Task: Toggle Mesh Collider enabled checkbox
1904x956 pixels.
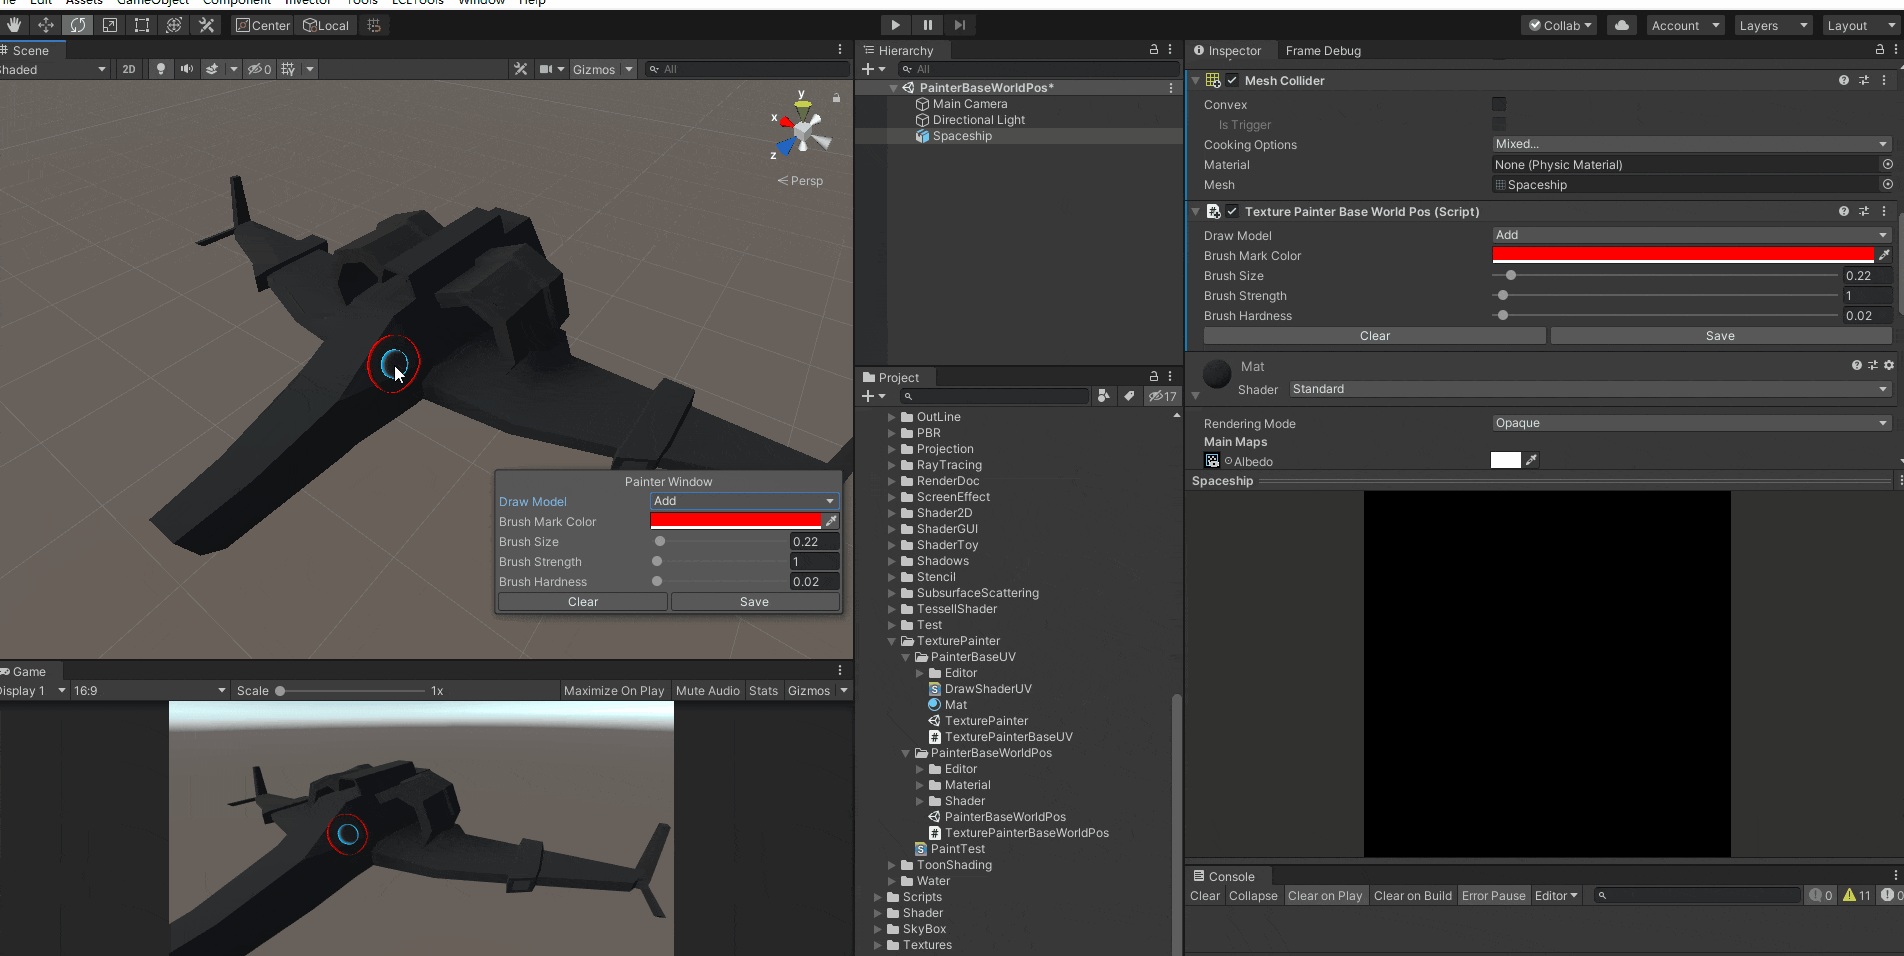Action: [x=1233, y=80]
